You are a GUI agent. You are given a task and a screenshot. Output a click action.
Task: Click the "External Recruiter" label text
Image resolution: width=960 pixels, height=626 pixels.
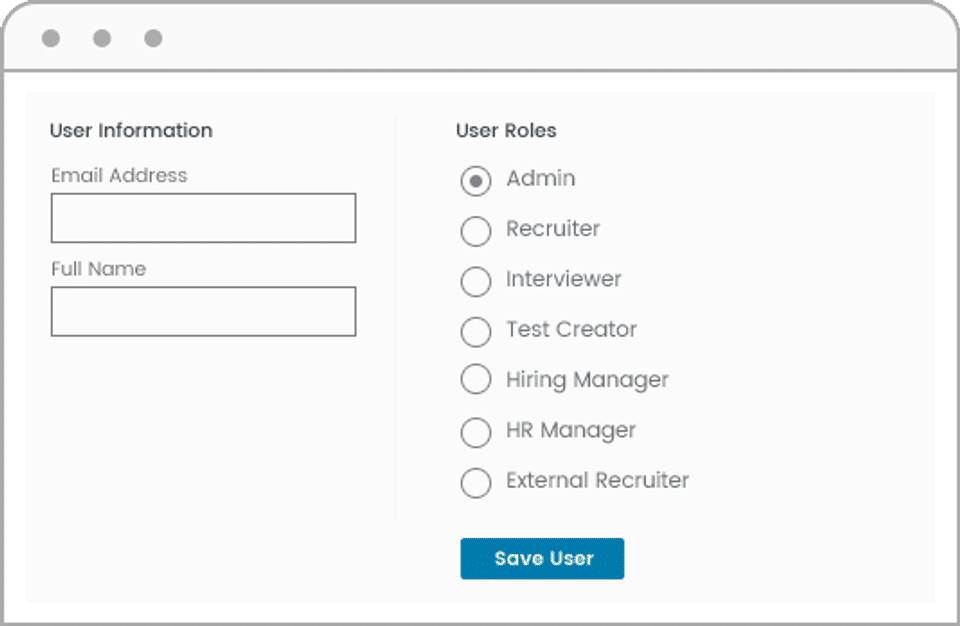click(597, 480)
